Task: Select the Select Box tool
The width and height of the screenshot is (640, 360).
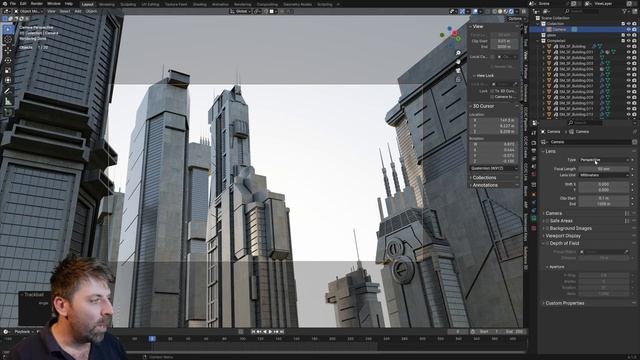Action: coord(8,29)
